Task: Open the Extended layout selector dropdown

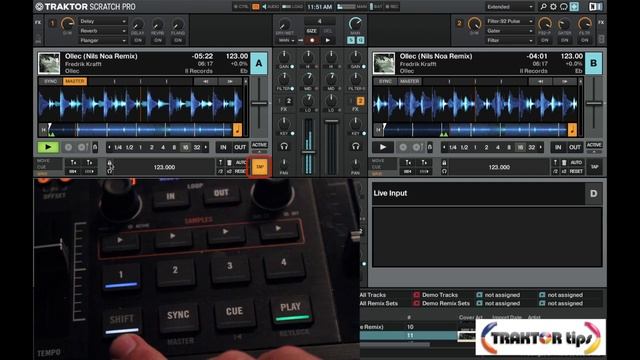Action: 509,7
